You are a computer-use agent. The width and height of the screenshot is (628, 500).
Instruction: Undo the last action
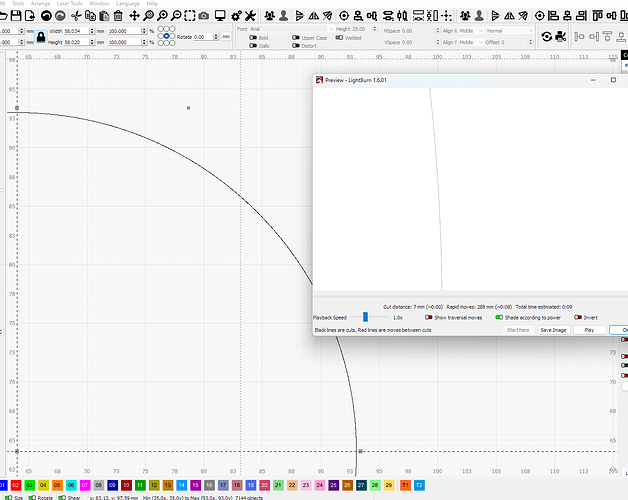tap(46, 16)
